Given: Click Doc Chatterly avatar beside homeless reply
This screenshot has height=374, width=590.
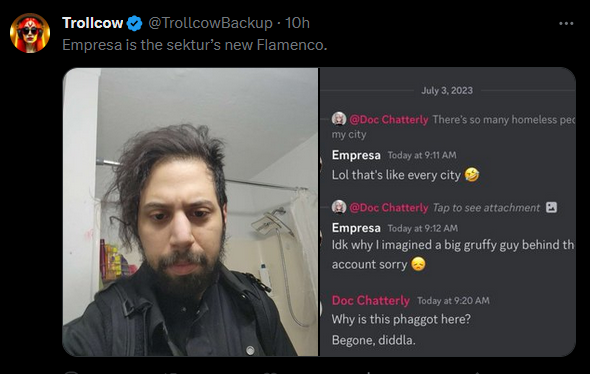Looking at the screenshot, I should (x=339, y=119).
